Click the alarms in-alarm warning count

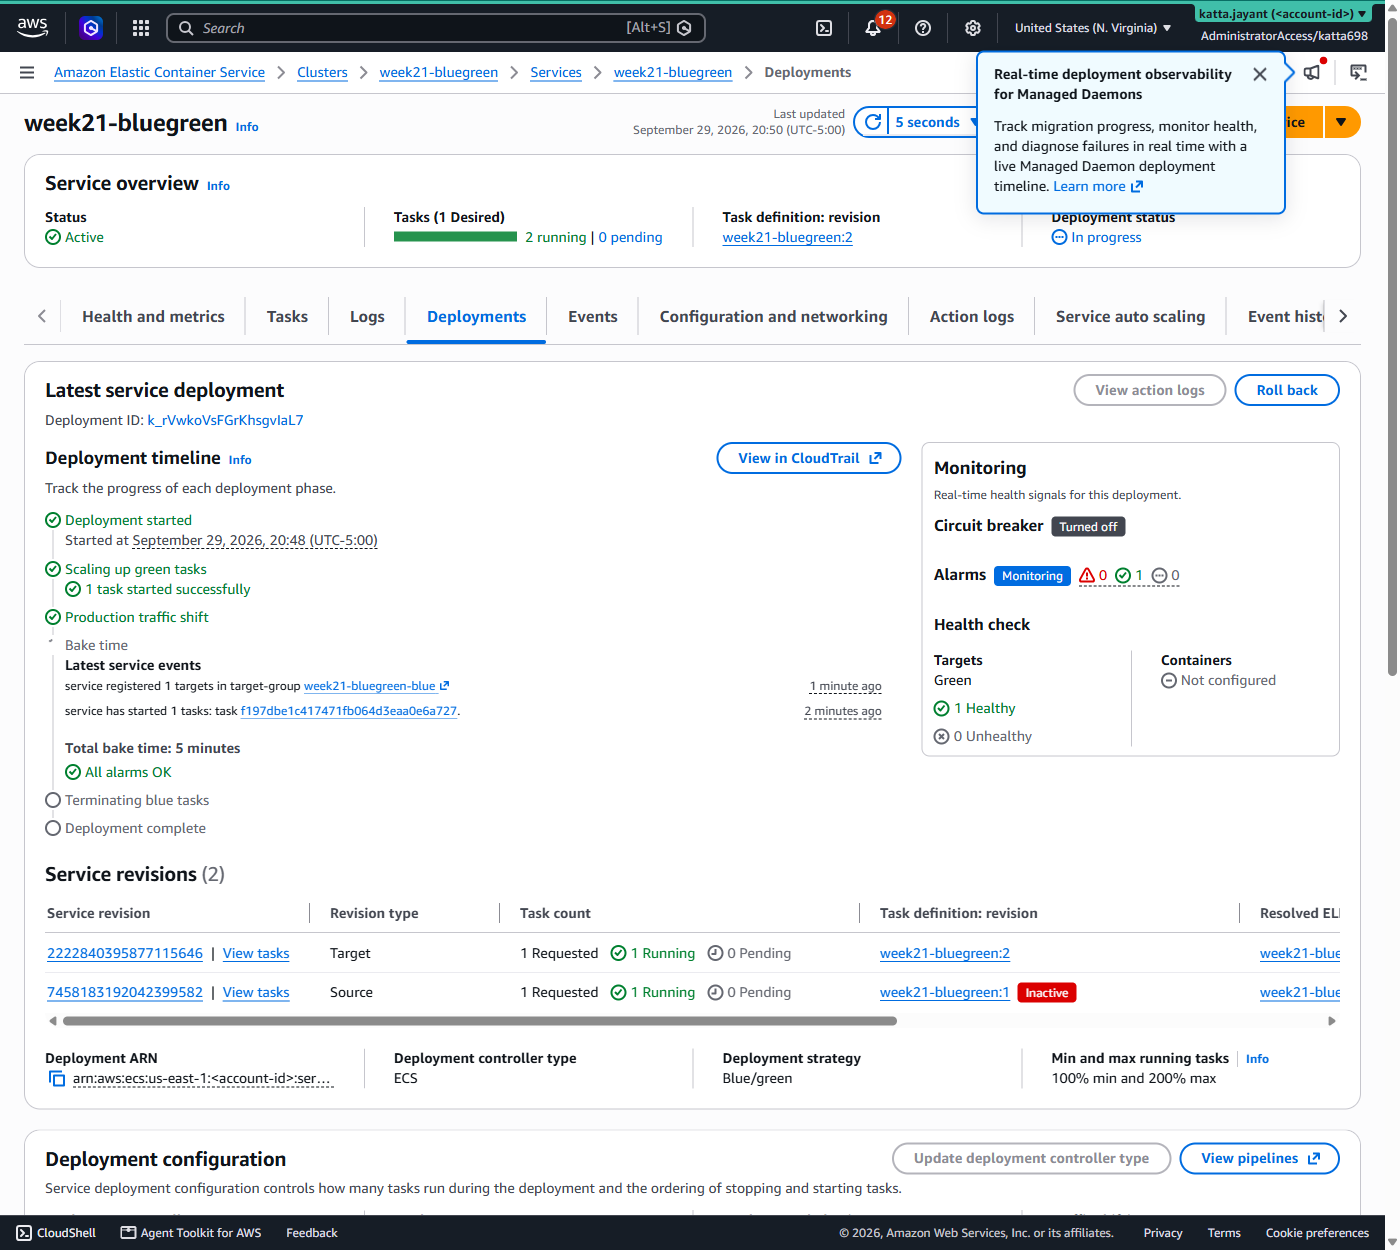tap(1093, 575)
